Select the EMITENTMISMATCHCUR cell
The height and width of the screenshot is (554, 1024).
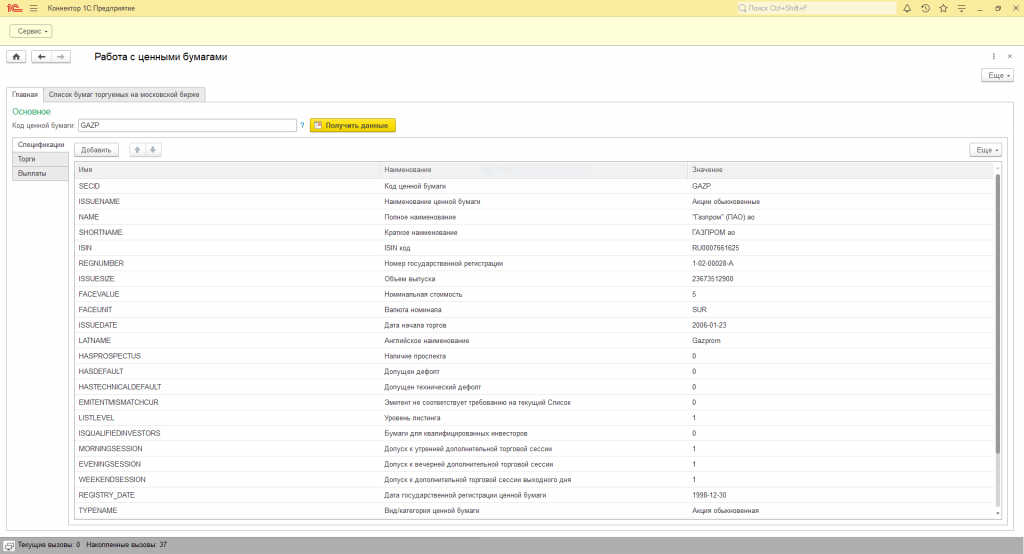(227, 402)
